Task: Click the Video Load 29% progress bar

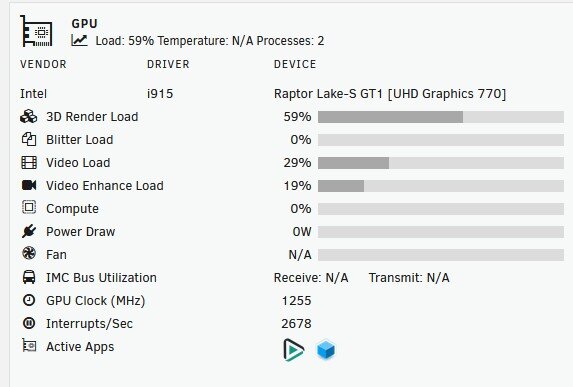Action: pos(441,163)
